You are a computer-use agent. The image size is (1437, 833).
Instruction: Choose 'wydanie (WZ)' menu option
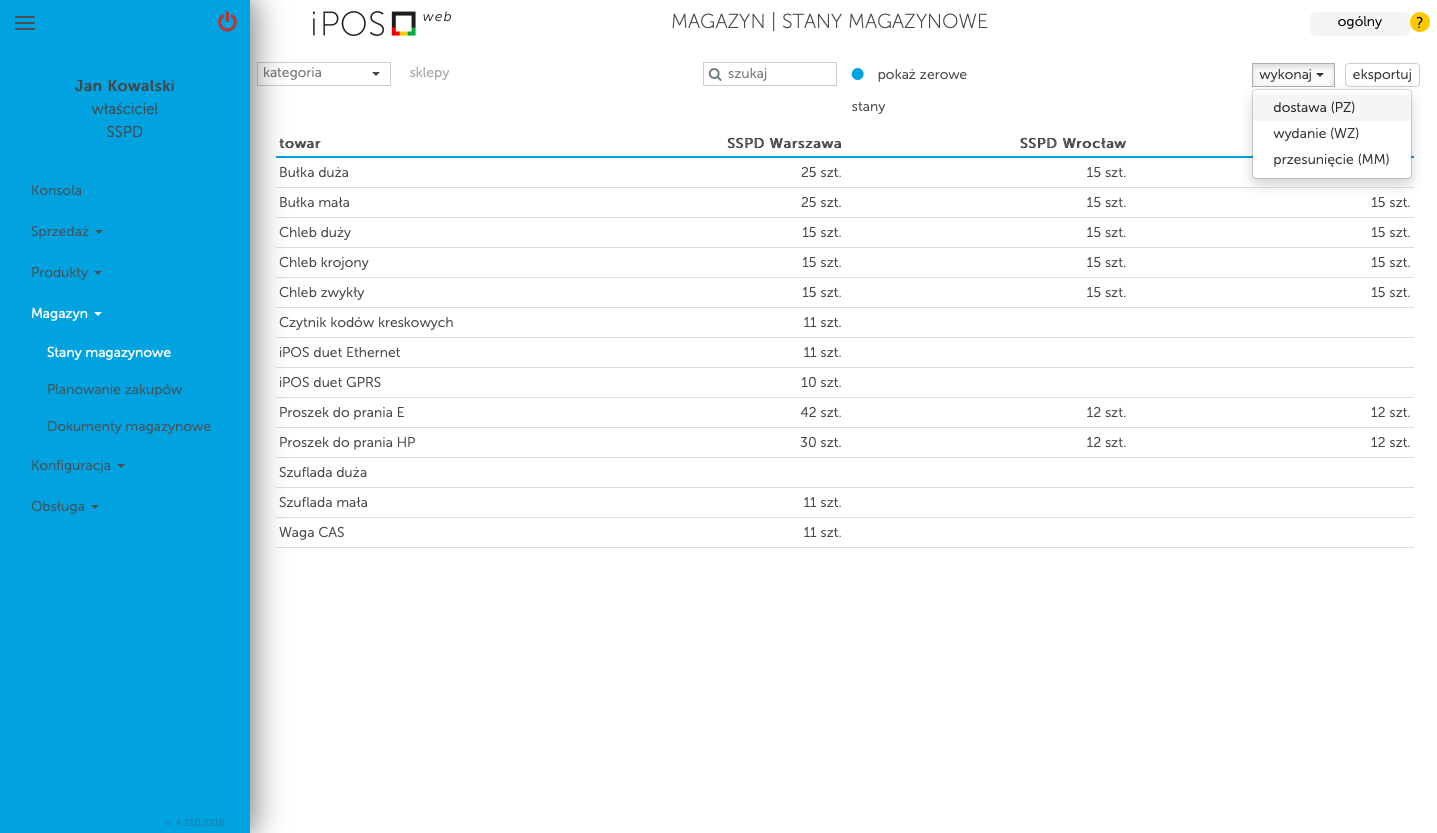point(1315,133)
